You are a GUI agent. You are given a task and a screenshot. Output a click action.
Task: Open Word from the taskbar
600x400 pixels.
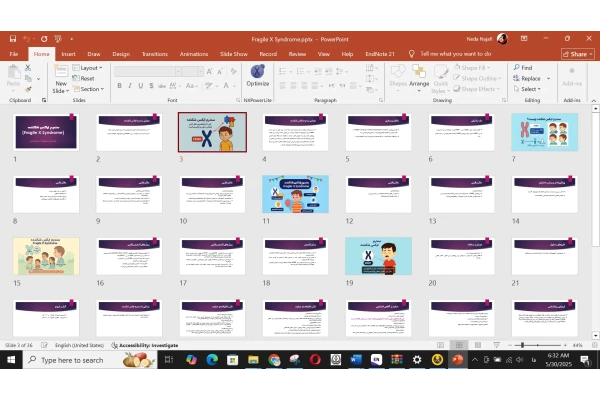coord(356,359)
